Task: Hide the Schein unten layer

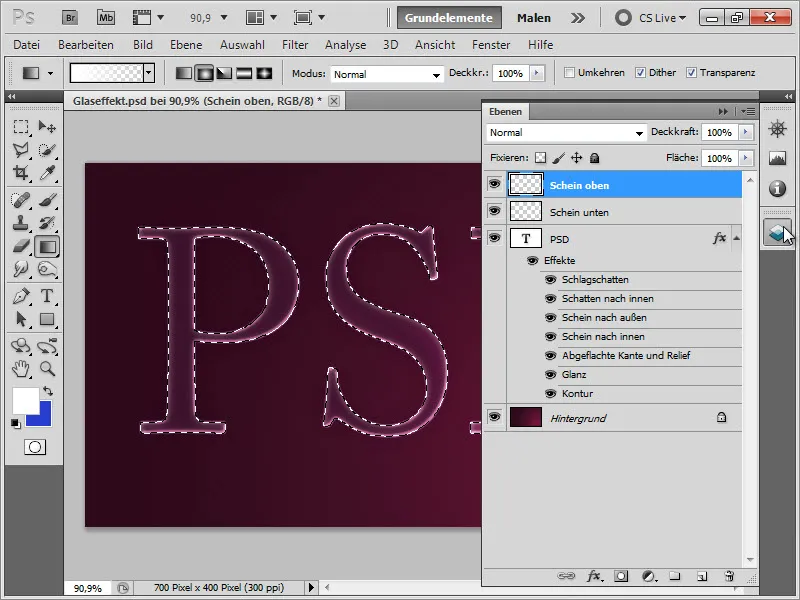Action: [x=494, y=211]
